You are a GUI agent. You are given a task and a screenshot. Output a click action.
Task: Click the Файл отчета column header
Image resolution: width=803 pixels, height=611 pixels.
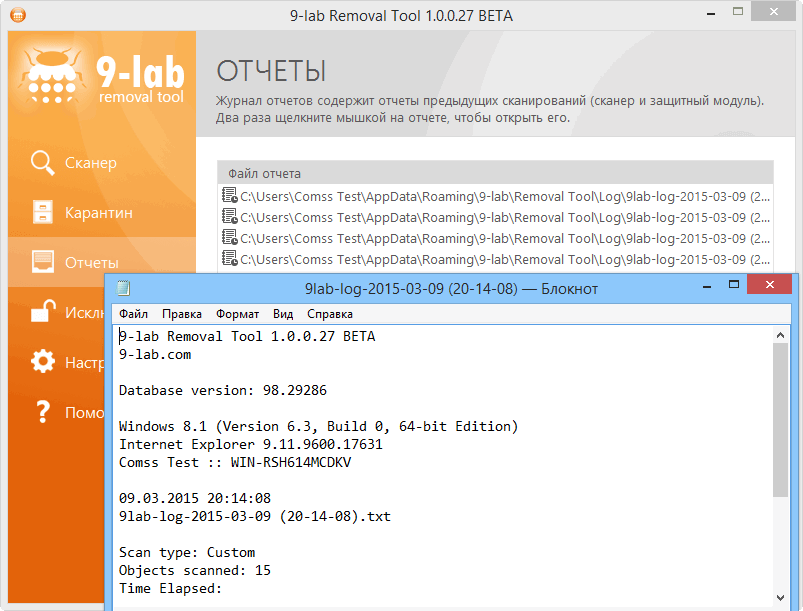point(495,174)
